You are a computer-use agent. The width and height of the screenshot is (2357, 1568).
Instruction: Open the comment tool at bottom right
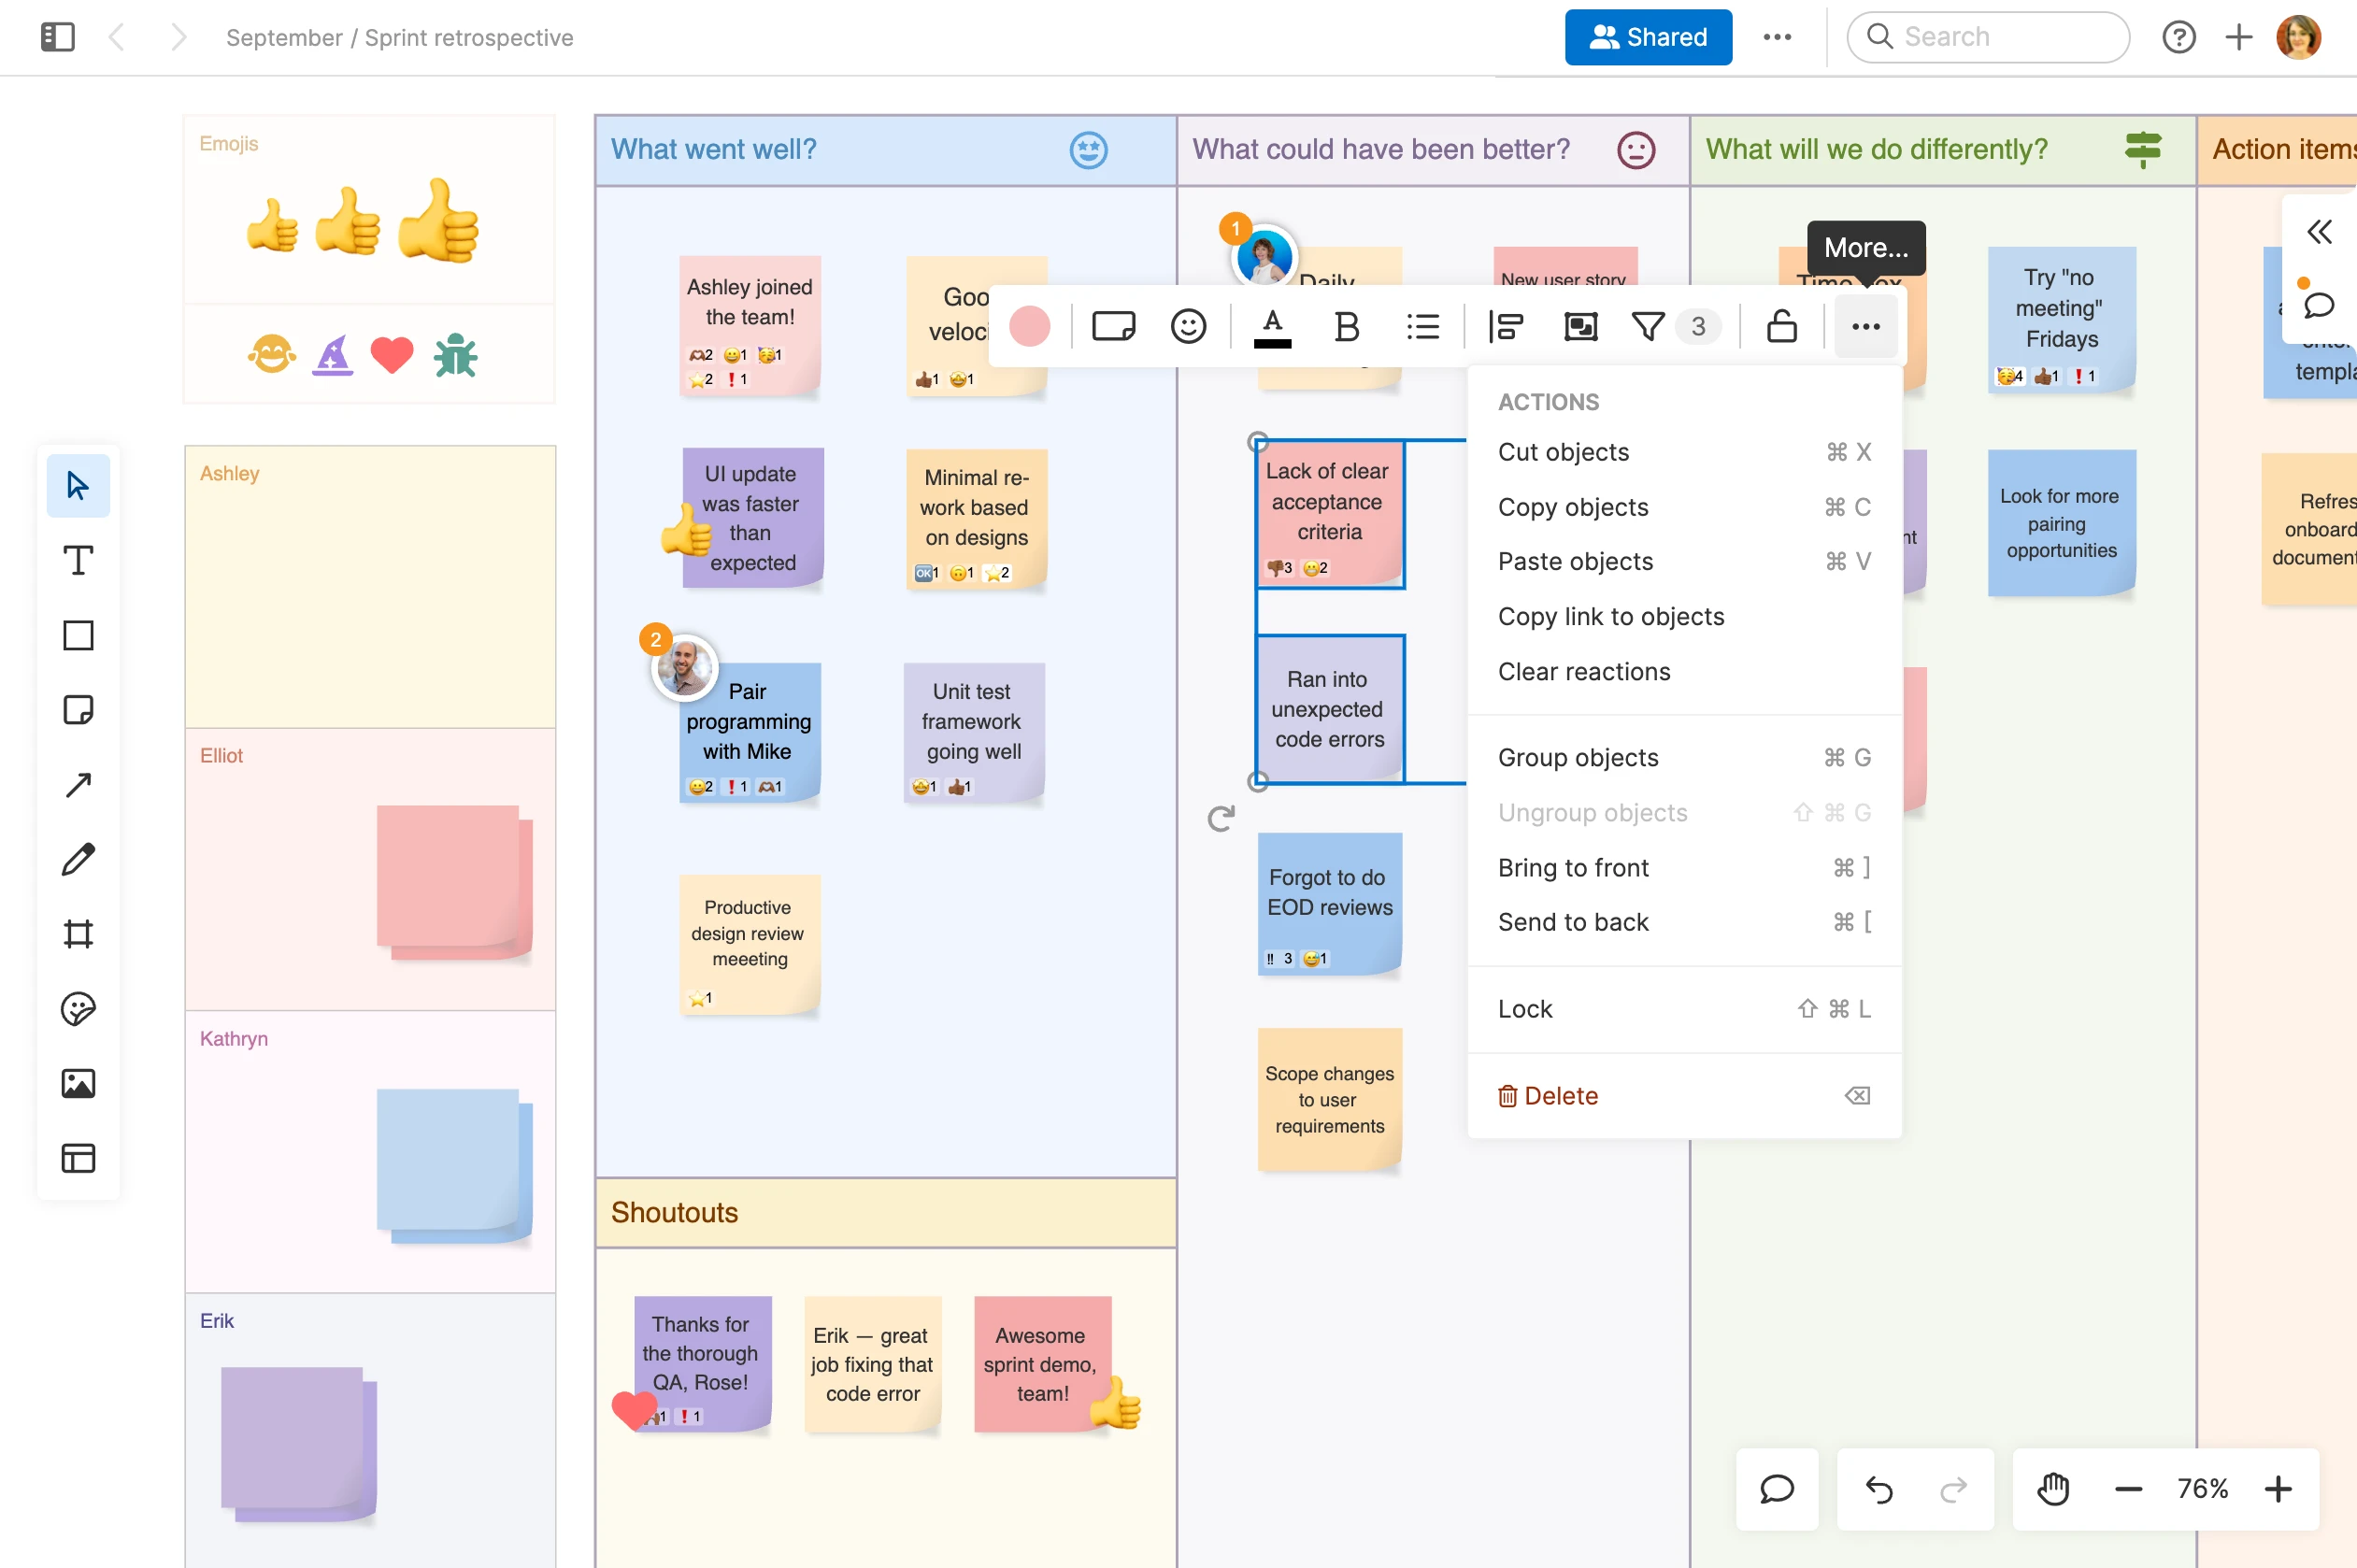(1777, 1489)
